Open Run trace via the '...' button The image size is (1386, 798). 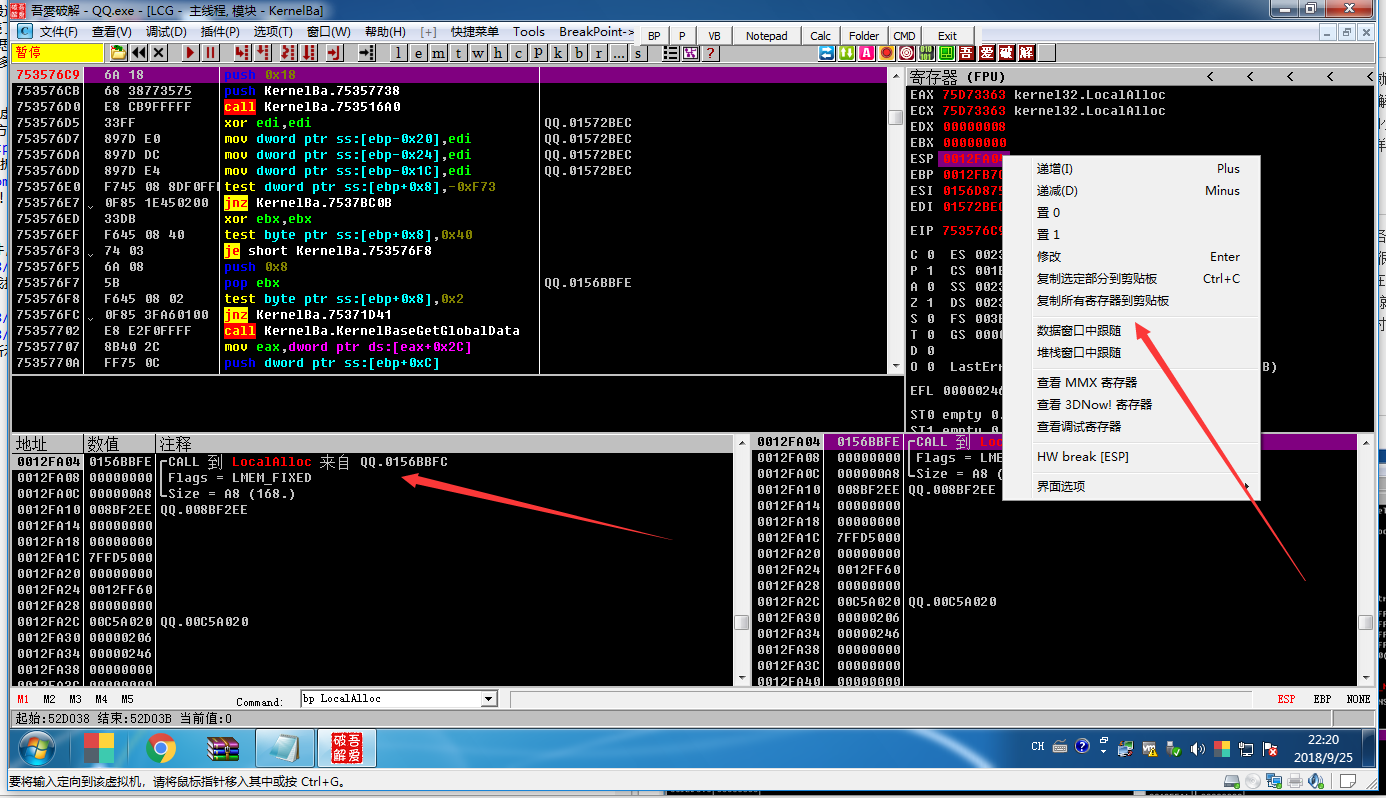[x=619, y=53]
